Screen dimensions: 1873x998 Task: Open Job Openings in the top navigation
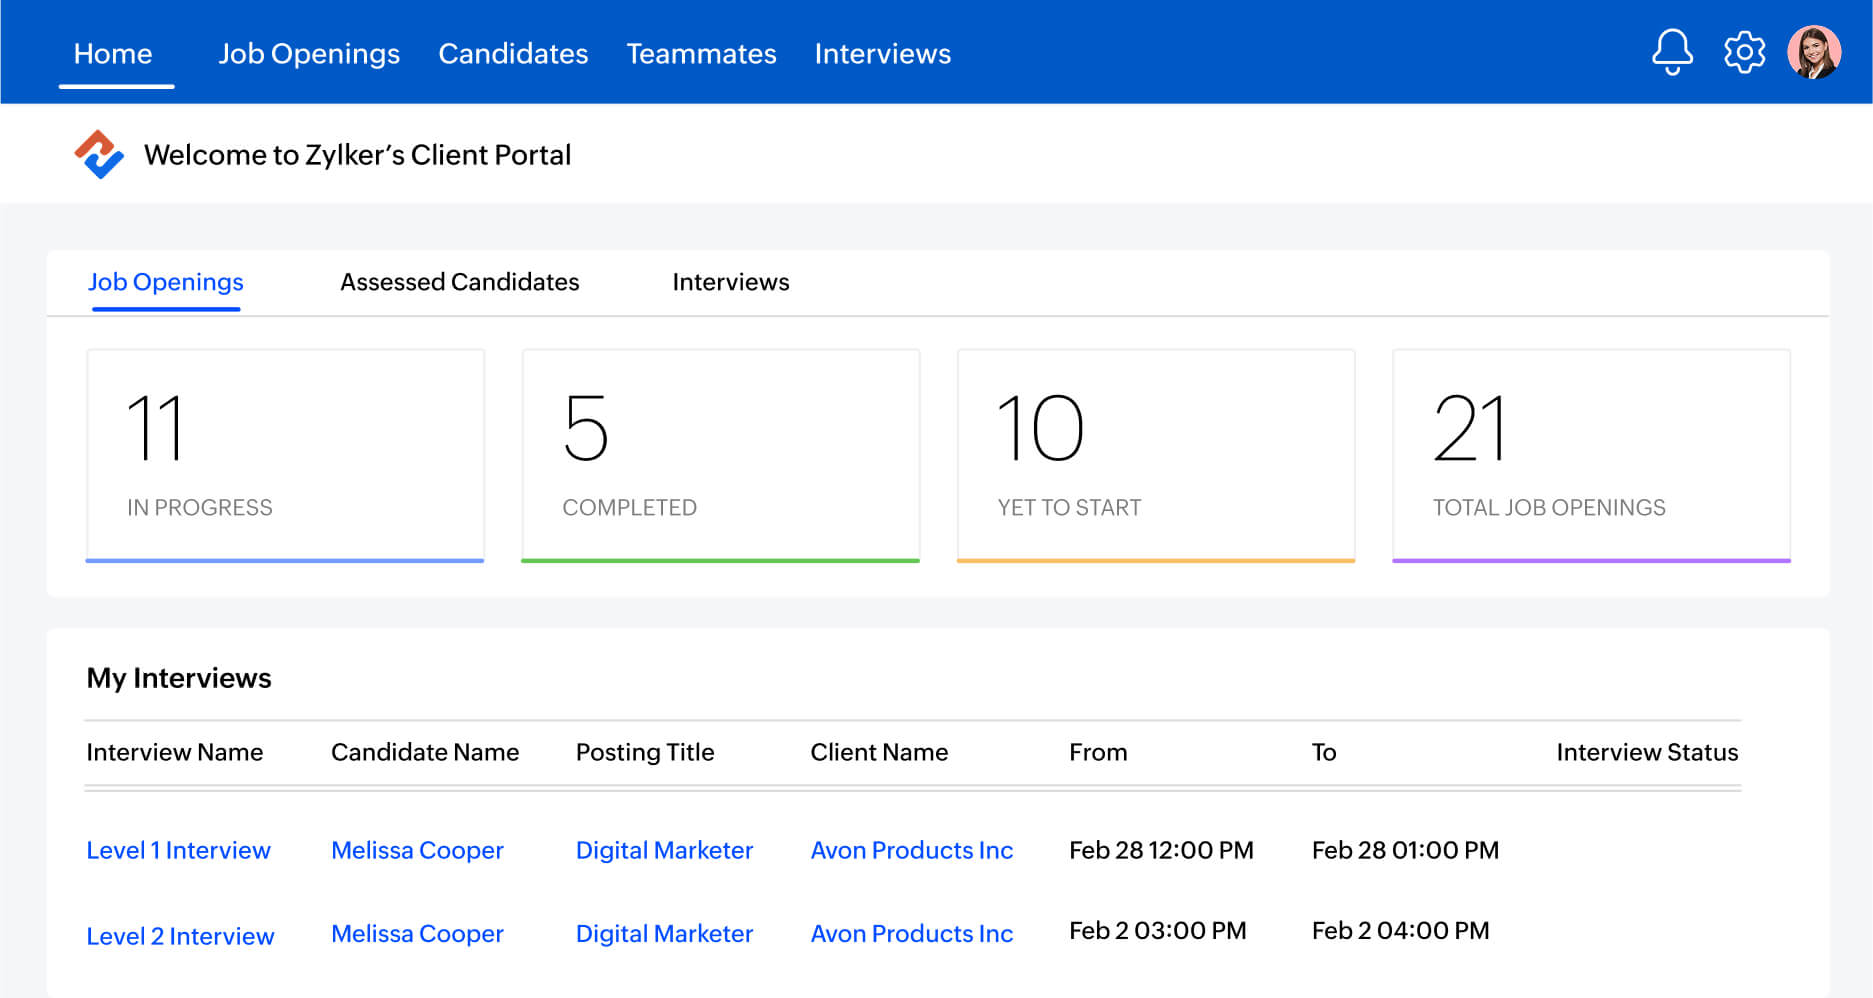pyautogui.click(x=309, y=54)
